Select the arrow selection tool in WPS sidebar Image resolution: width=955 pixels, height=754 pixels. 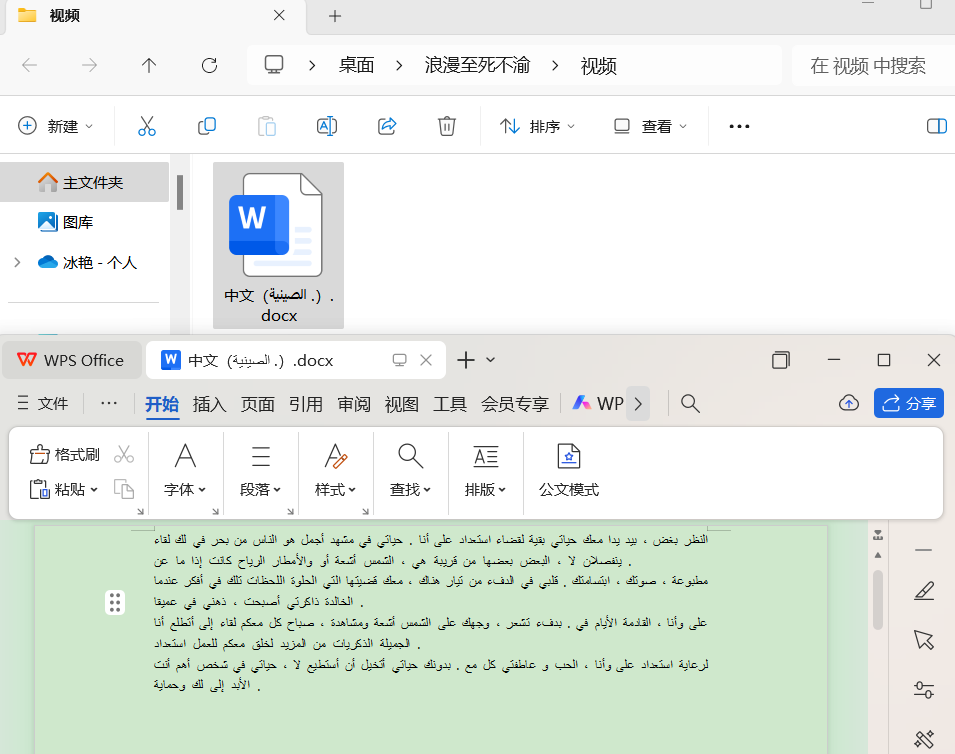coord(924,640)
